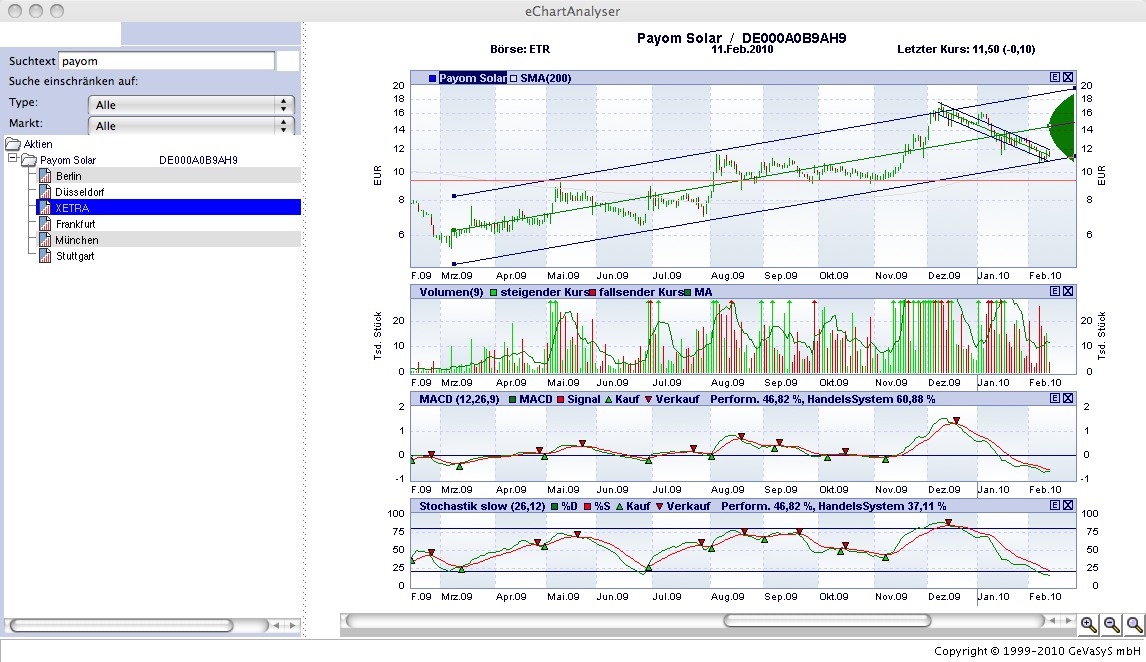Screen dimensions: 1146x662
Task: Close the Volumen(9) indicator panel
Action: (1068, 291)
